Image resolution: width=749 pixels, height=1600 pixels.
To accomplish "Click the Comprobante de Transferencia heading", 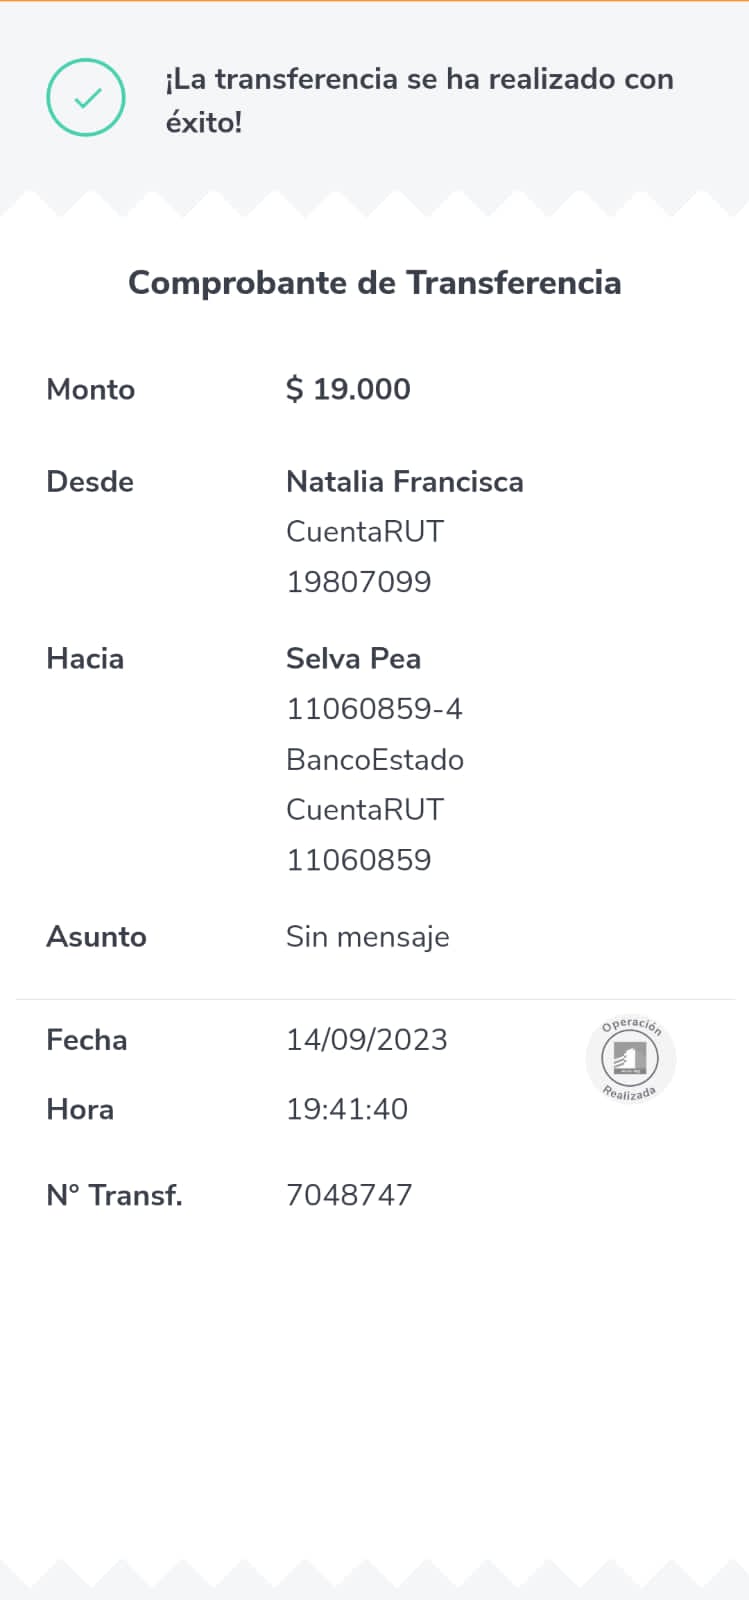I will coord(374,283).
